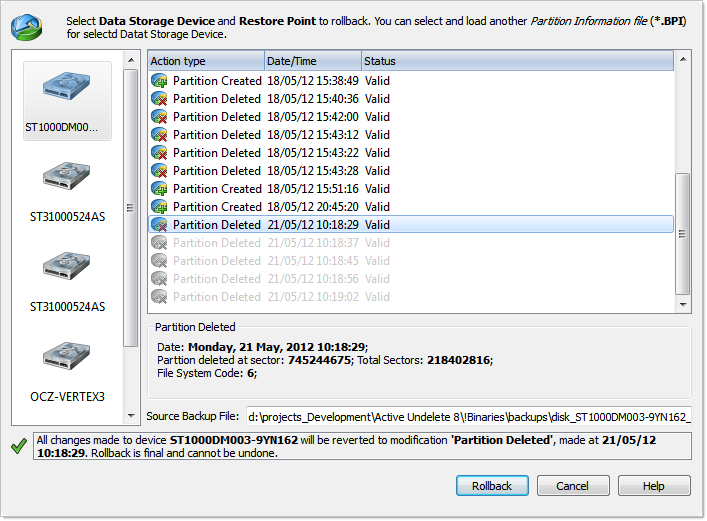707x521 pixels.
Task: Click the Partition Deleted icon at 15:43:28
Action: 159,171
